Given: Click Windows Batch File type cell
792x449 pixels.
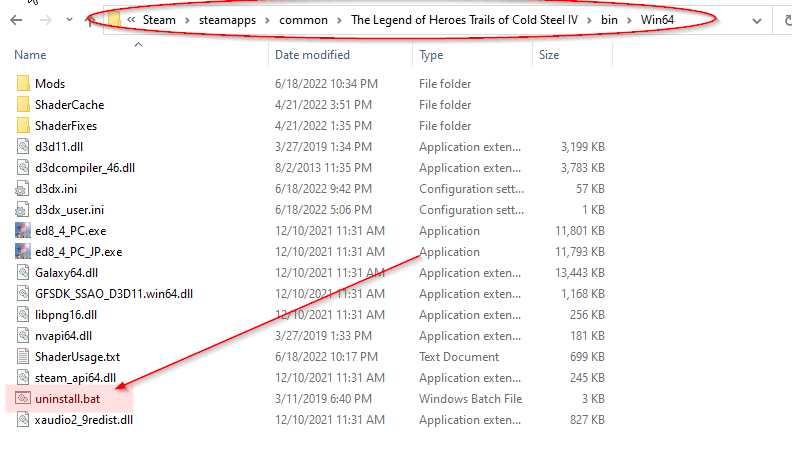Looking at the screenshot, I should coord(470,398).
